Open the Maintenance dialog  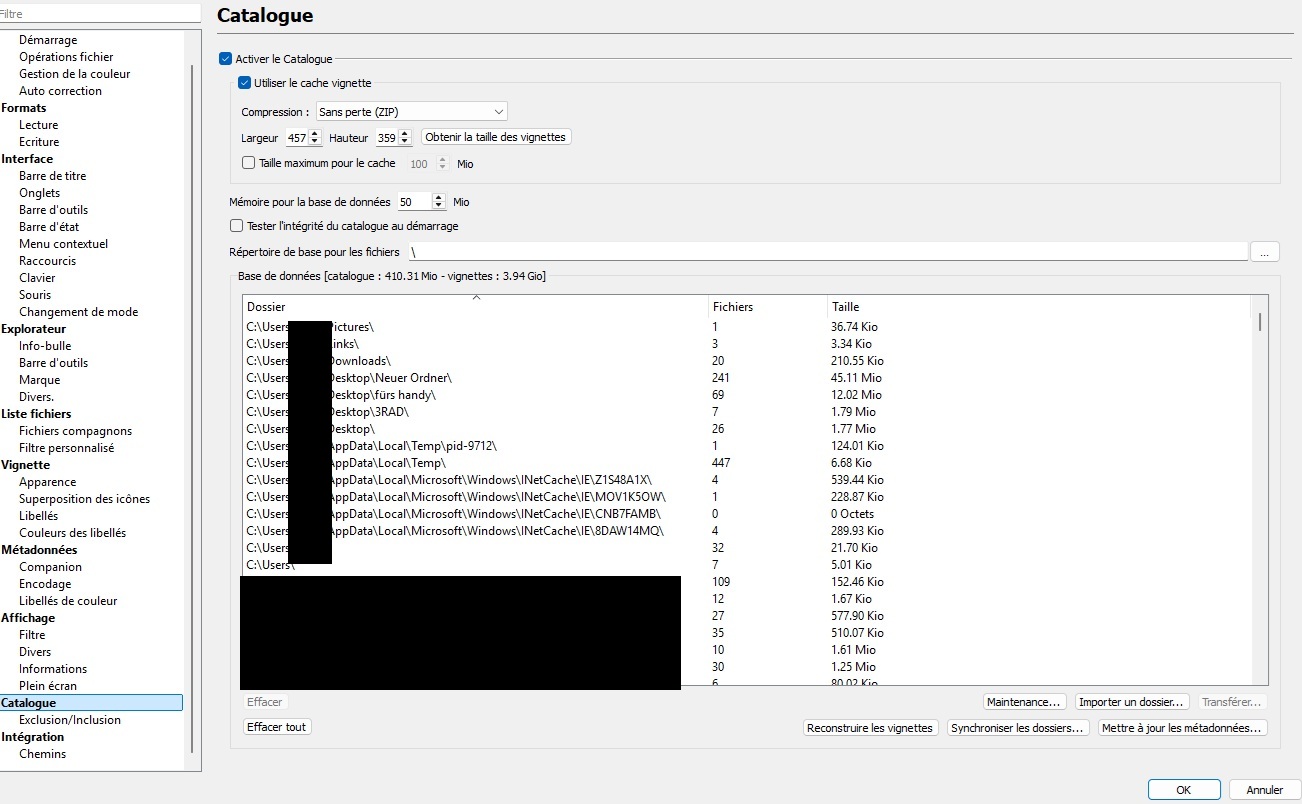tap(1024, 701)
